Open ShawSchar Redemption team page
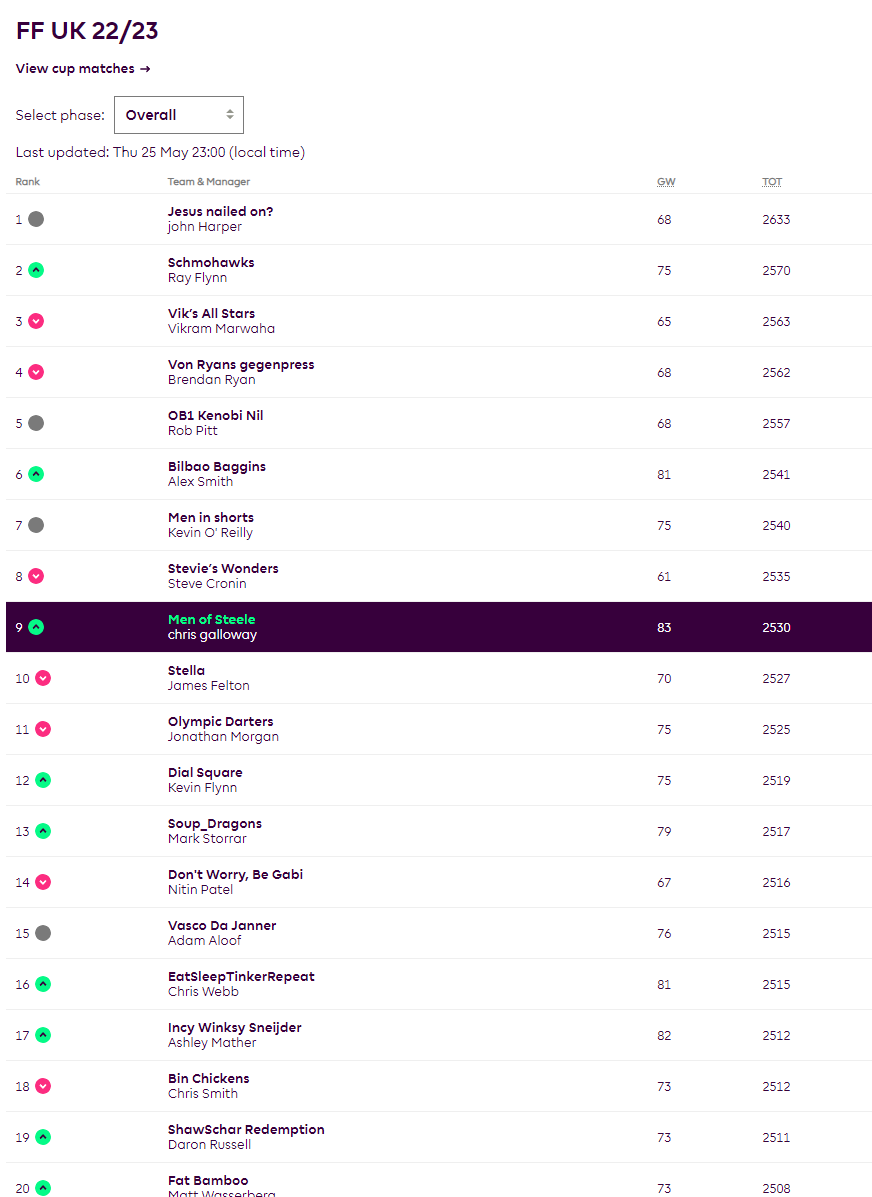Viewport: 872px width, 1197px height. [246, 1130]
